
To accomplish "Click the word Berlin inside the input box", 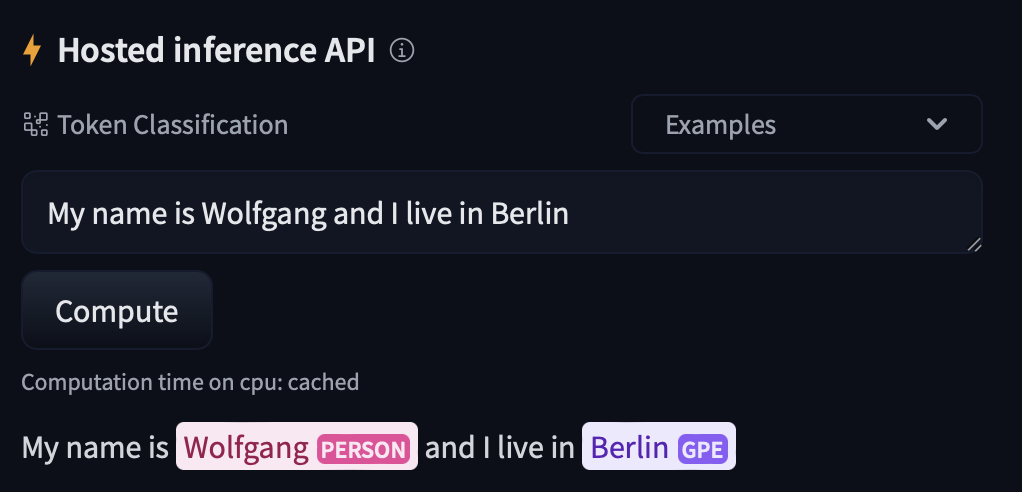I will [x=530, y=213].
